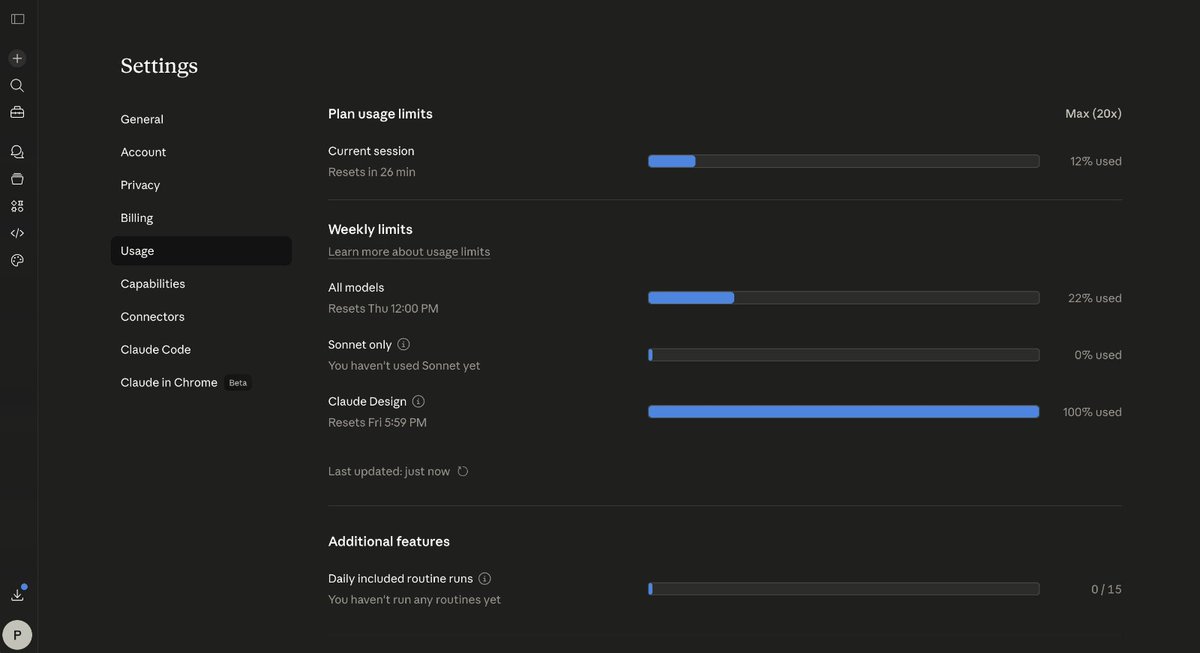Click info icon next to Sonnet only
Image resolution: width=1200 pixels, height=653 pixels.
pyautogui.click(x=403, y=344)
